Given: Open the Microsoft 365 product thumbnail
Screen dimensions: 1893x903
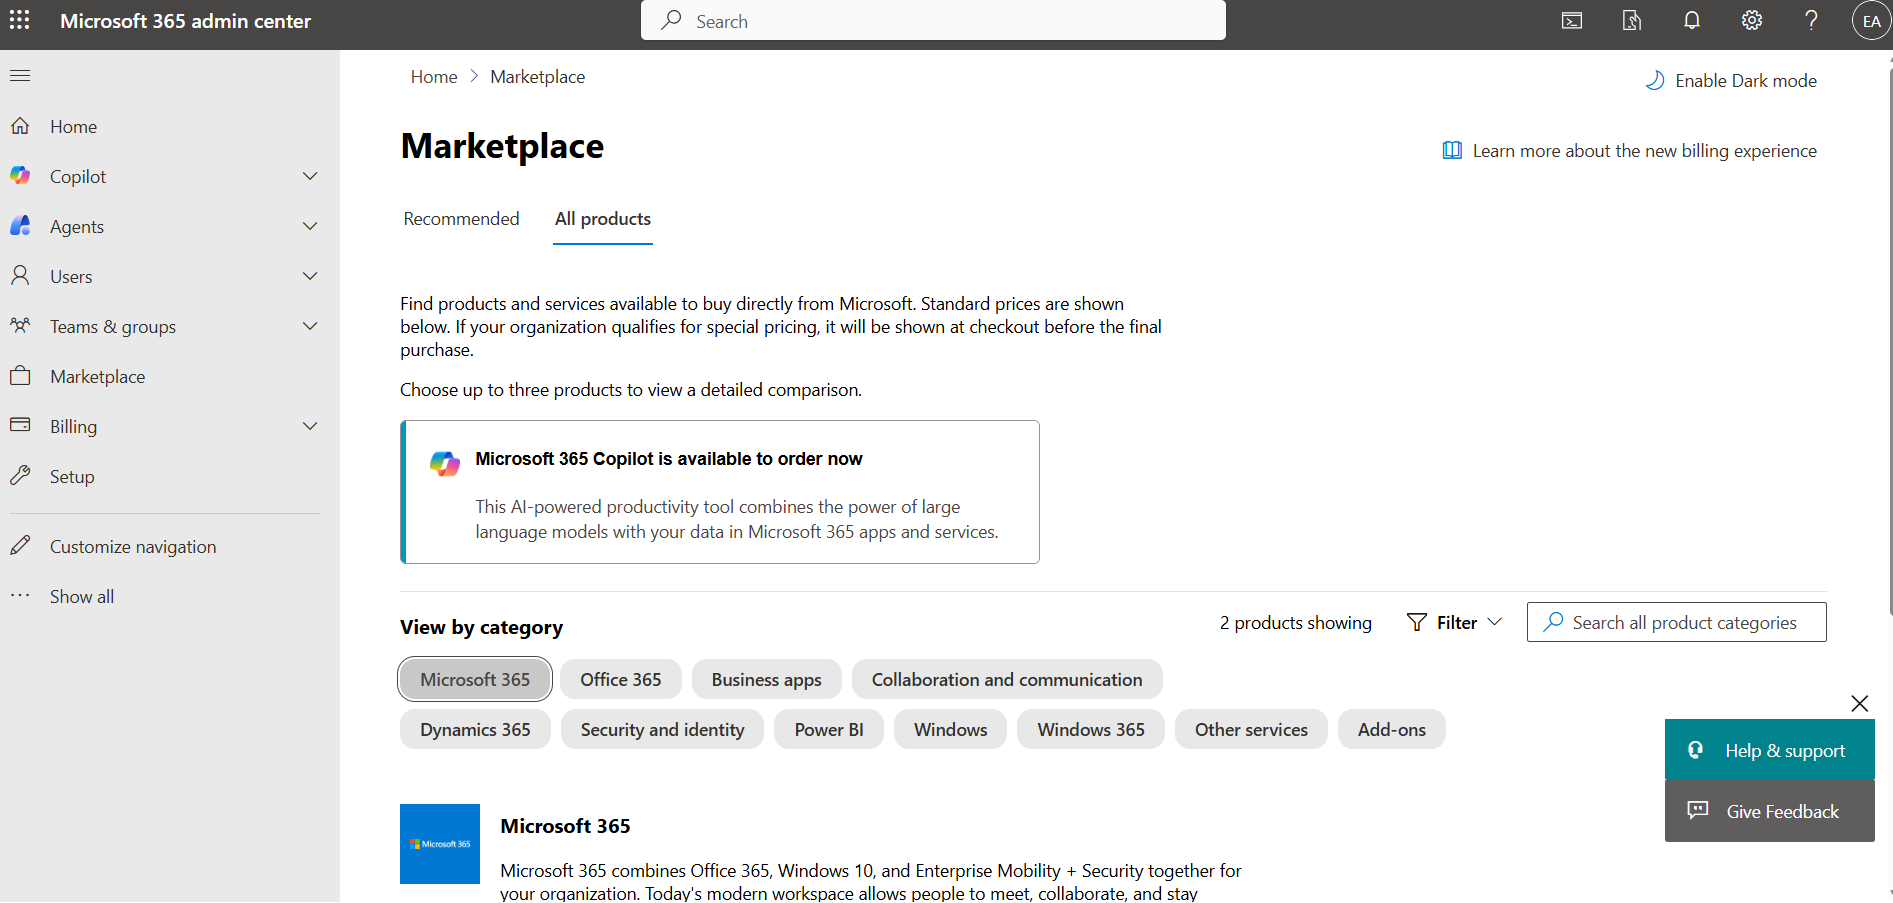Looking at the screenshot, I should 440,844.
